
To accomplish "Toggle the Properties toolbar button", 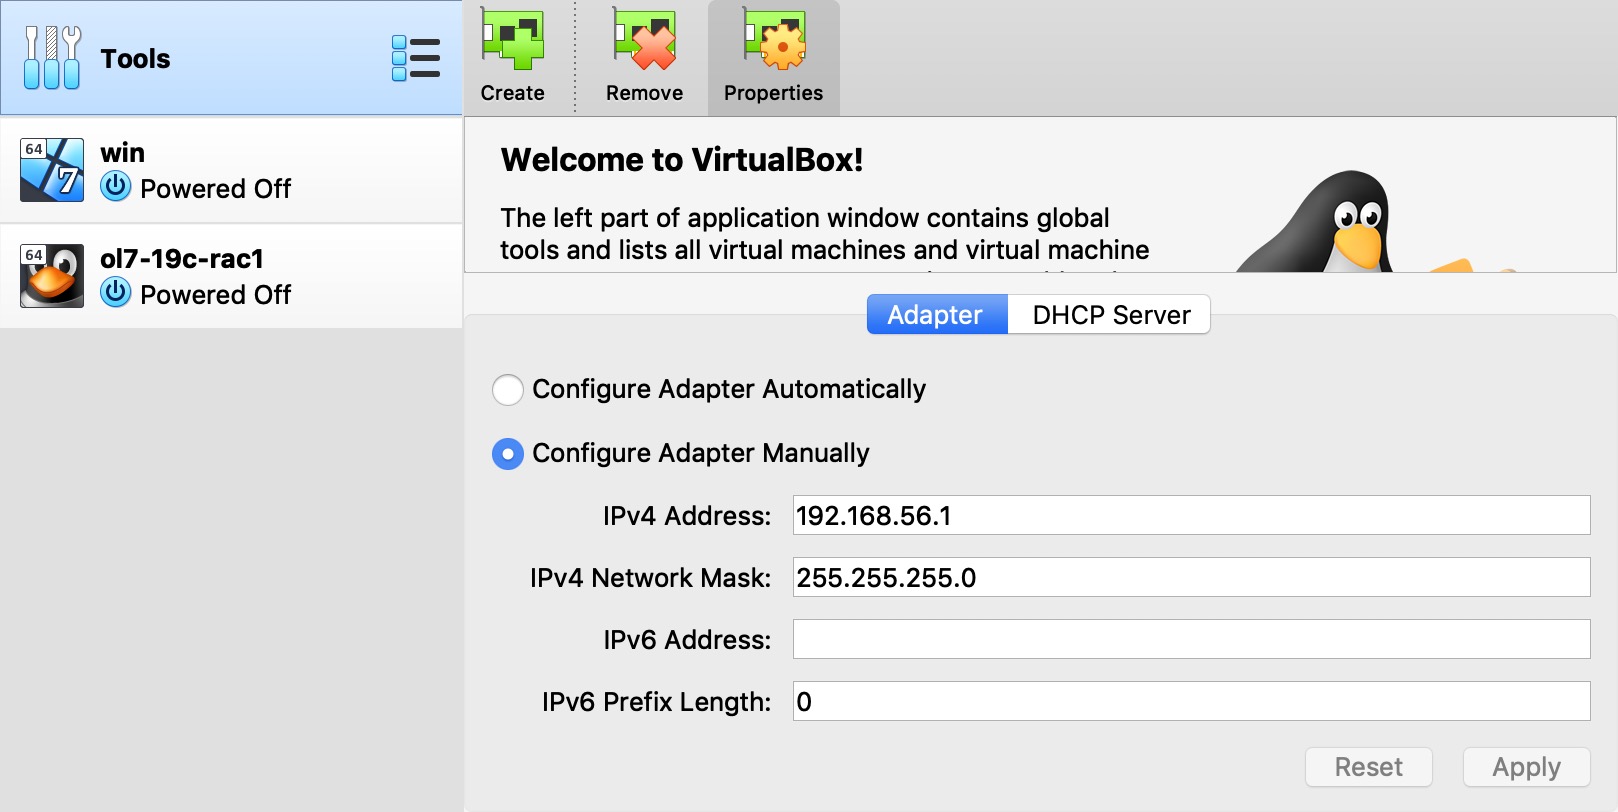I will (x=773, y=57).
